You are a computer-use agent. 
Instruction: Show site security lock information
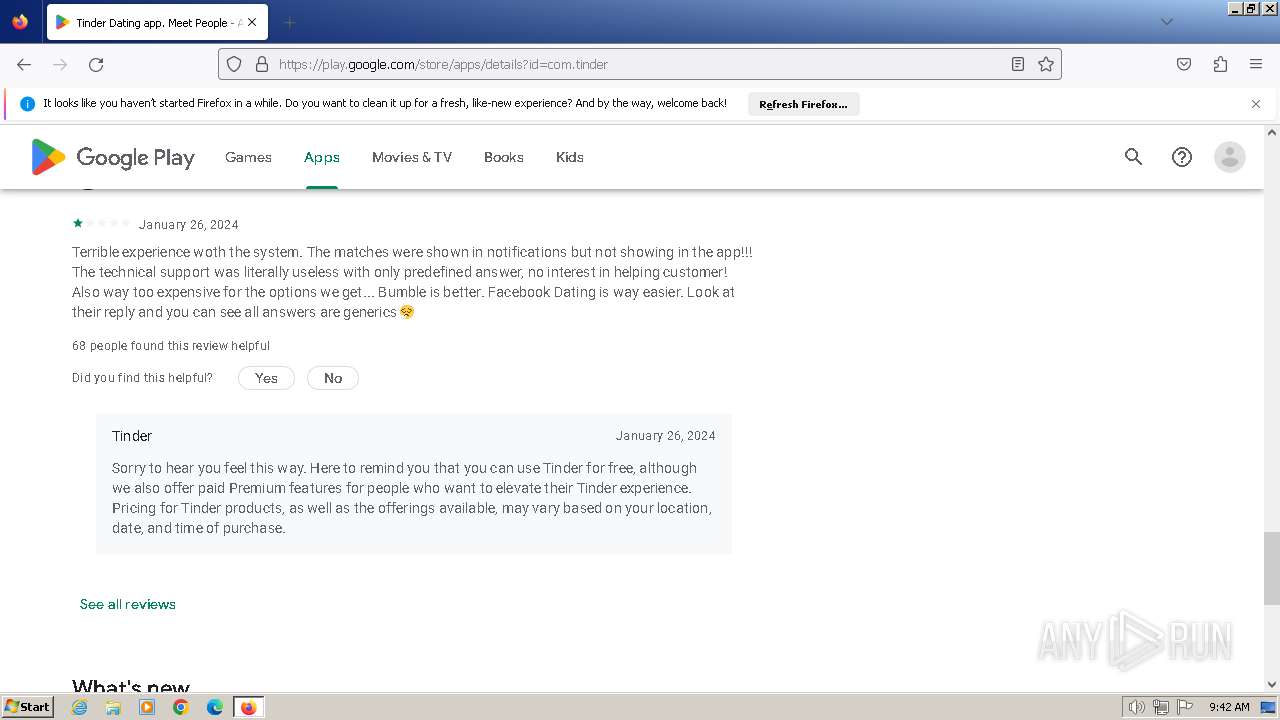click(262, 64)
